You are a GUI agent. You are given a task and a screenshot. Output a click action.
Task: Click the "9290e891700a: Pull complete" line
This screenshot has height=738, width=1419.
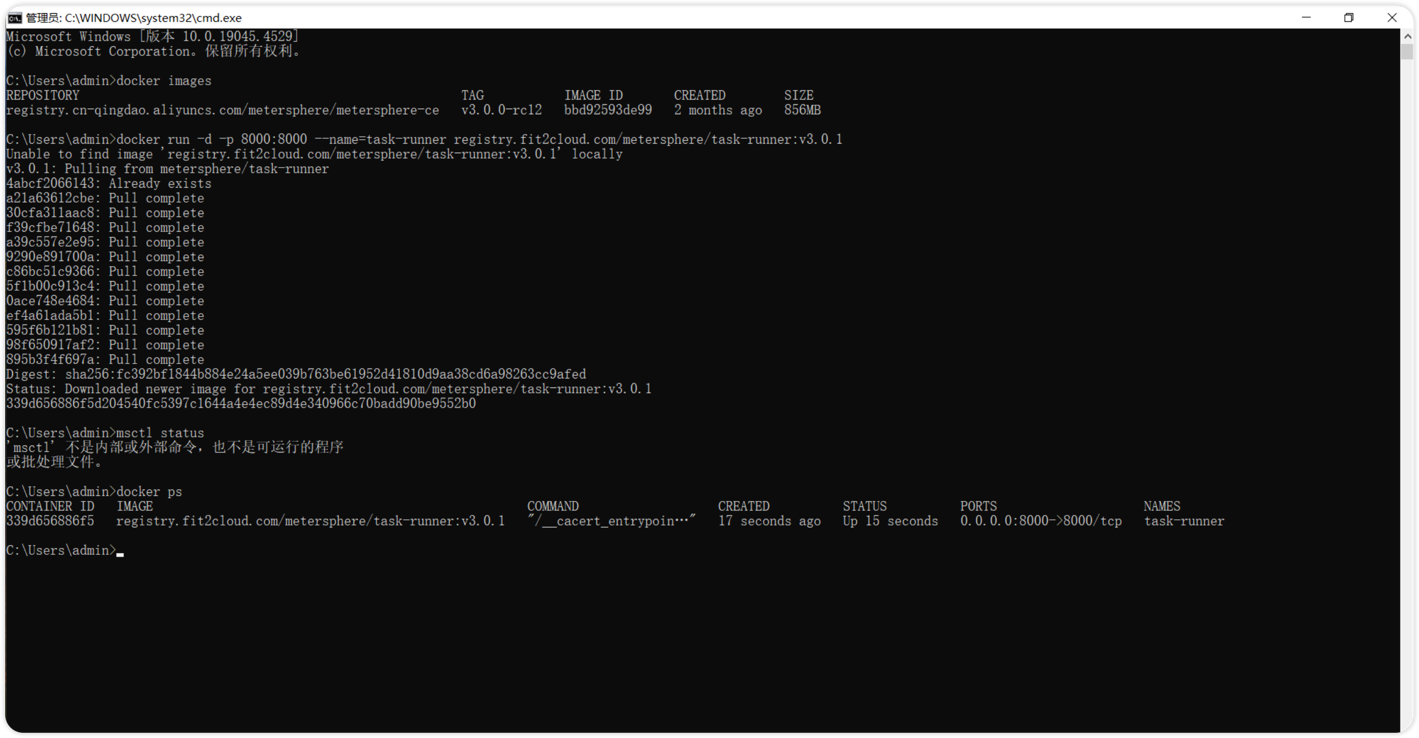105,257
